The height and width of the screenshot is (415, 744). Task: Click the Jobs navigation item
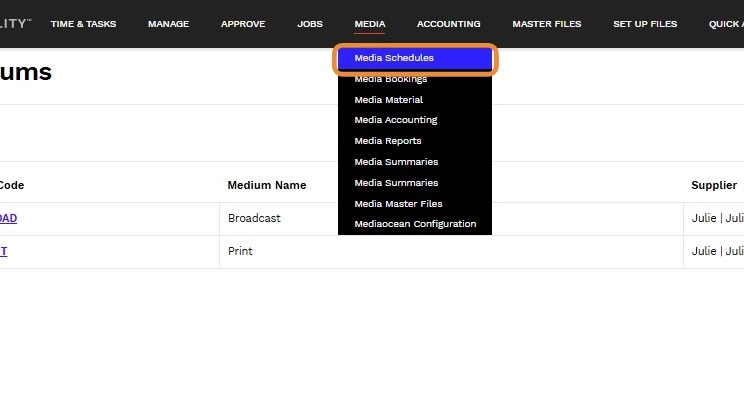tap(310, 24)
